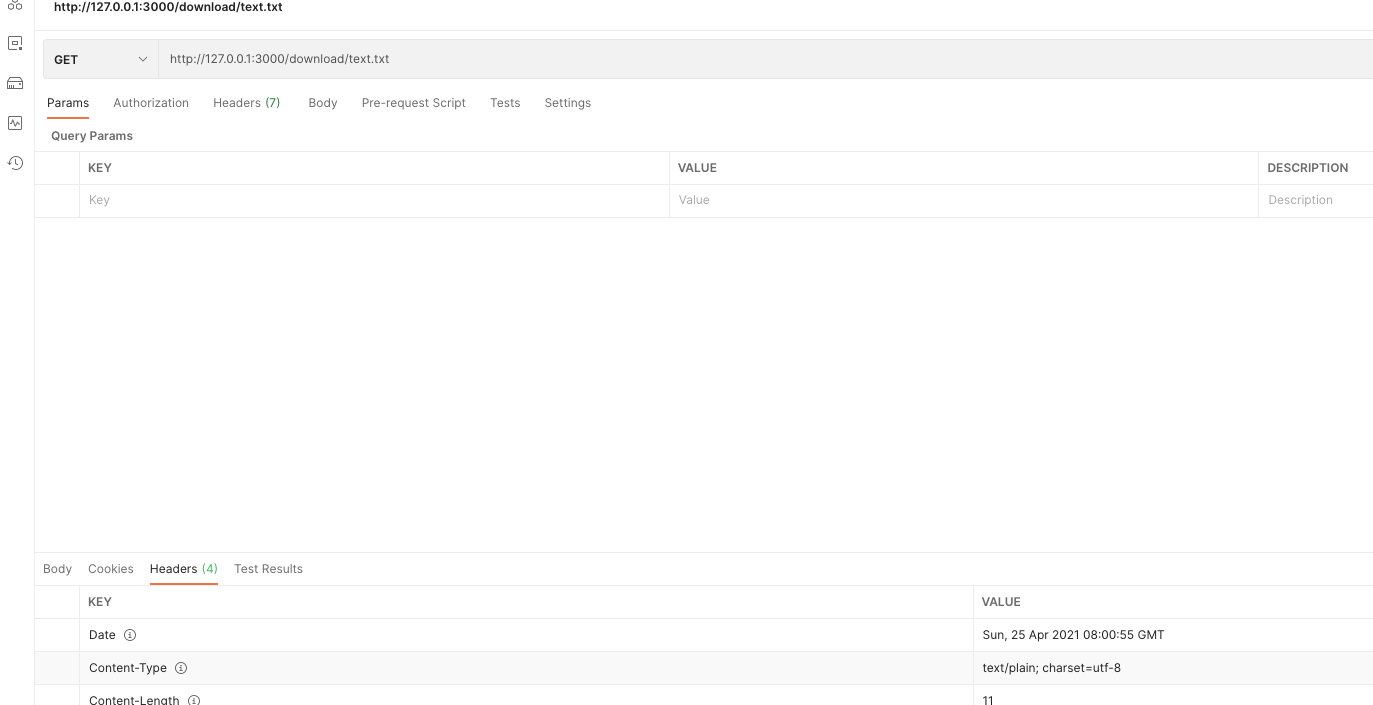
Task: Switch to the response Body tab
Action: point(57,569)
